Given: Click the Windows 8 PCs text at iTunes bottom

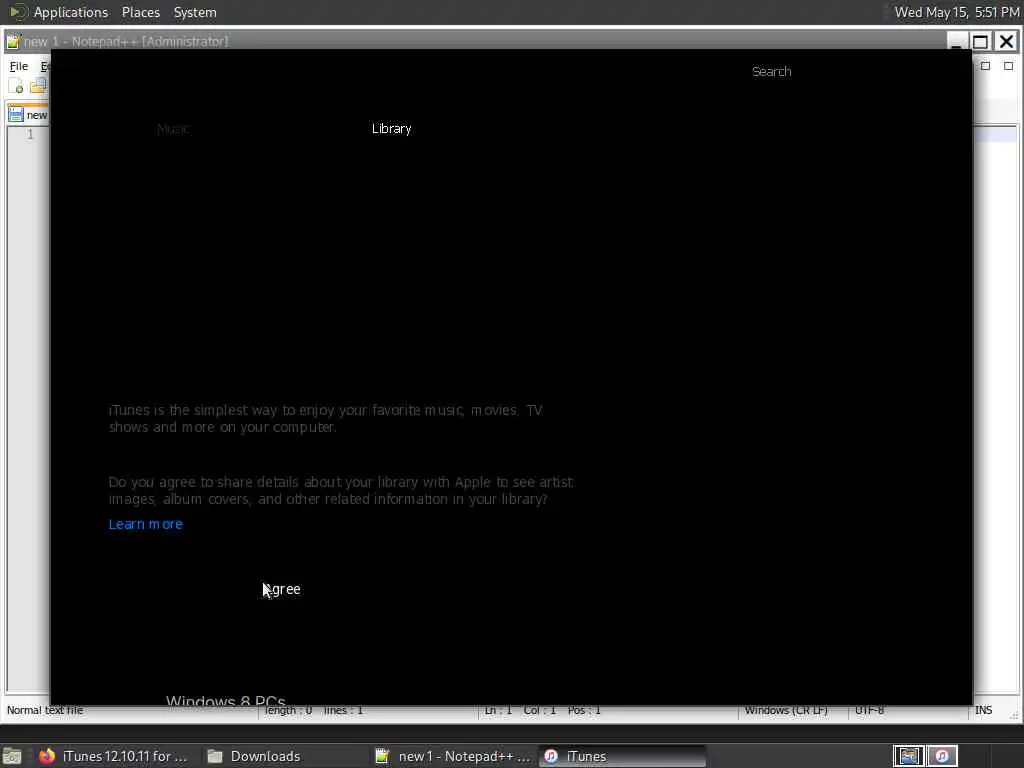Looking at the screenshot, I should tap(225, 700).
